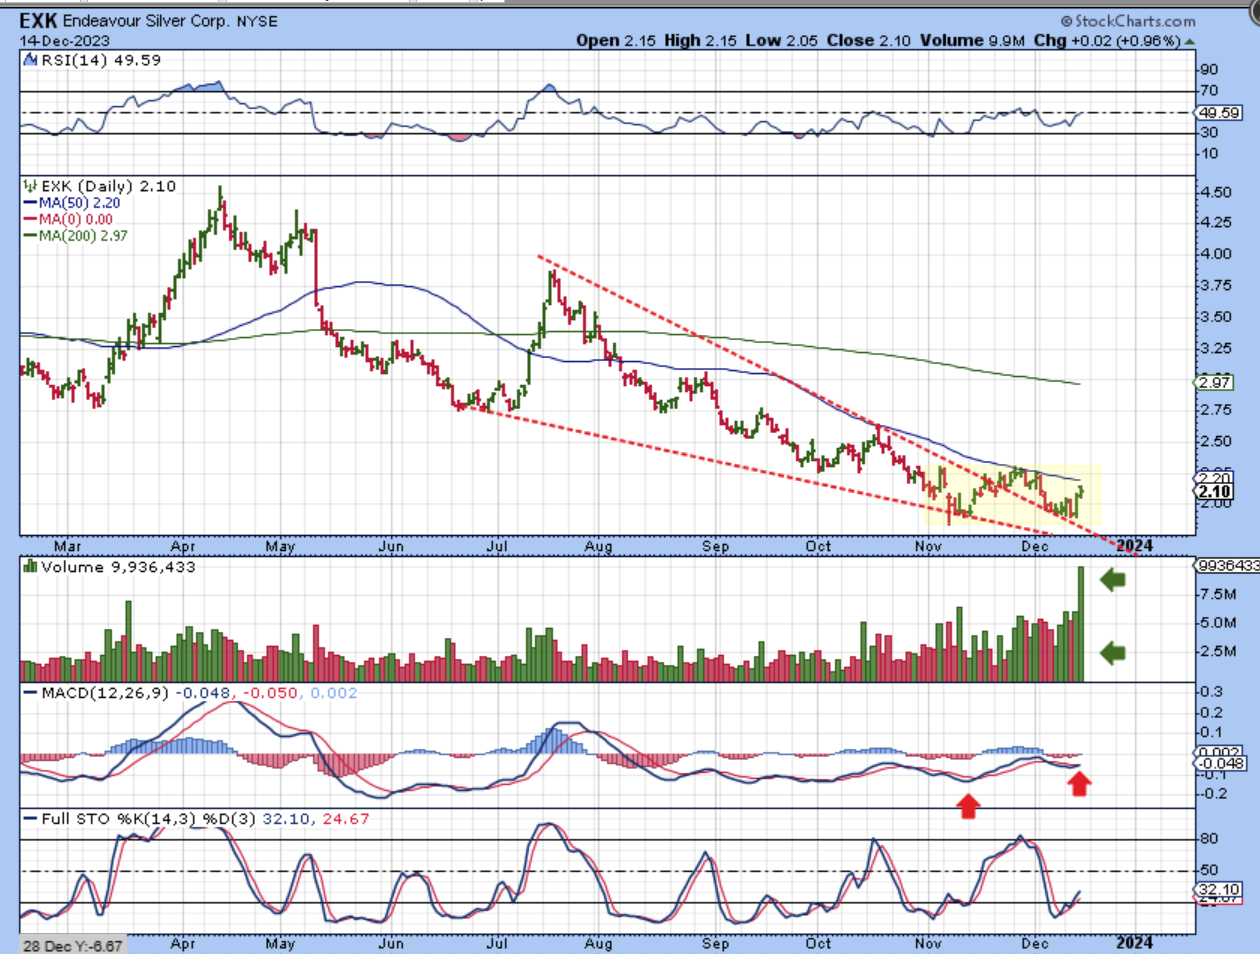1260x954 pixels.
Task: Click the 7.5M volume axis label
Action: [x=1220, y=595]
